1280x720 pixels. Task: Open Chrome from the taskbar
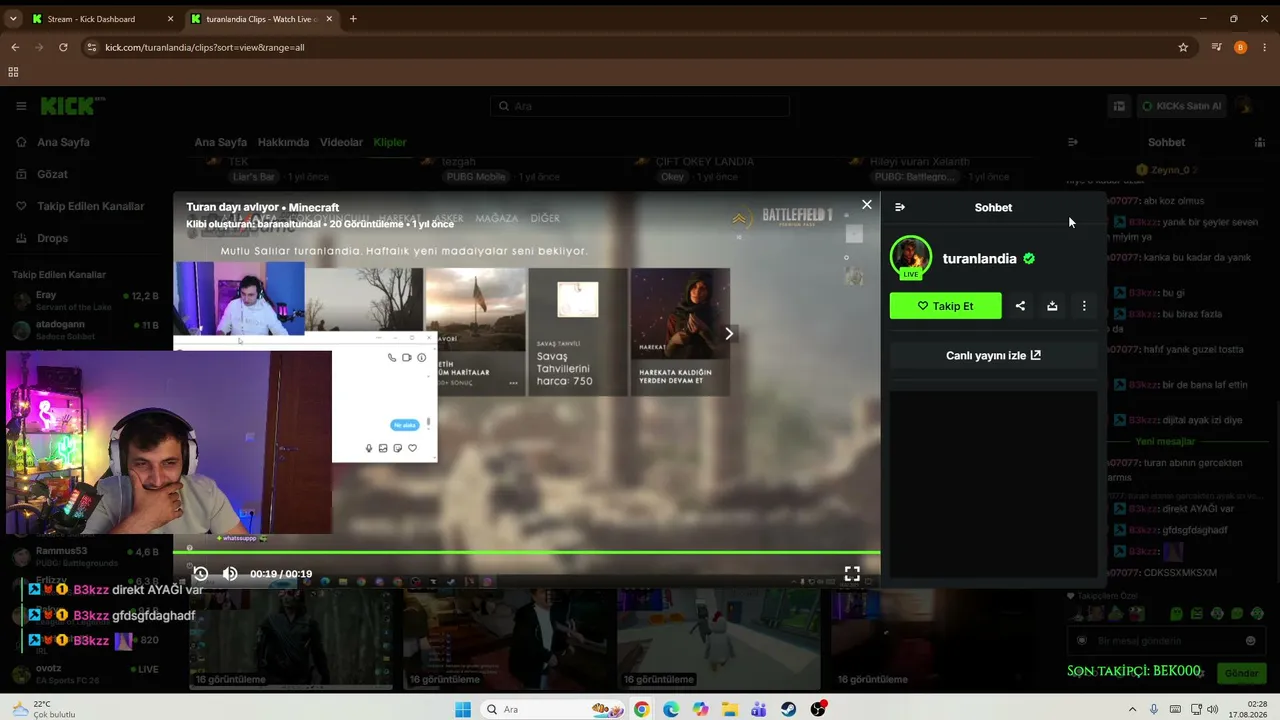[641, 709]
